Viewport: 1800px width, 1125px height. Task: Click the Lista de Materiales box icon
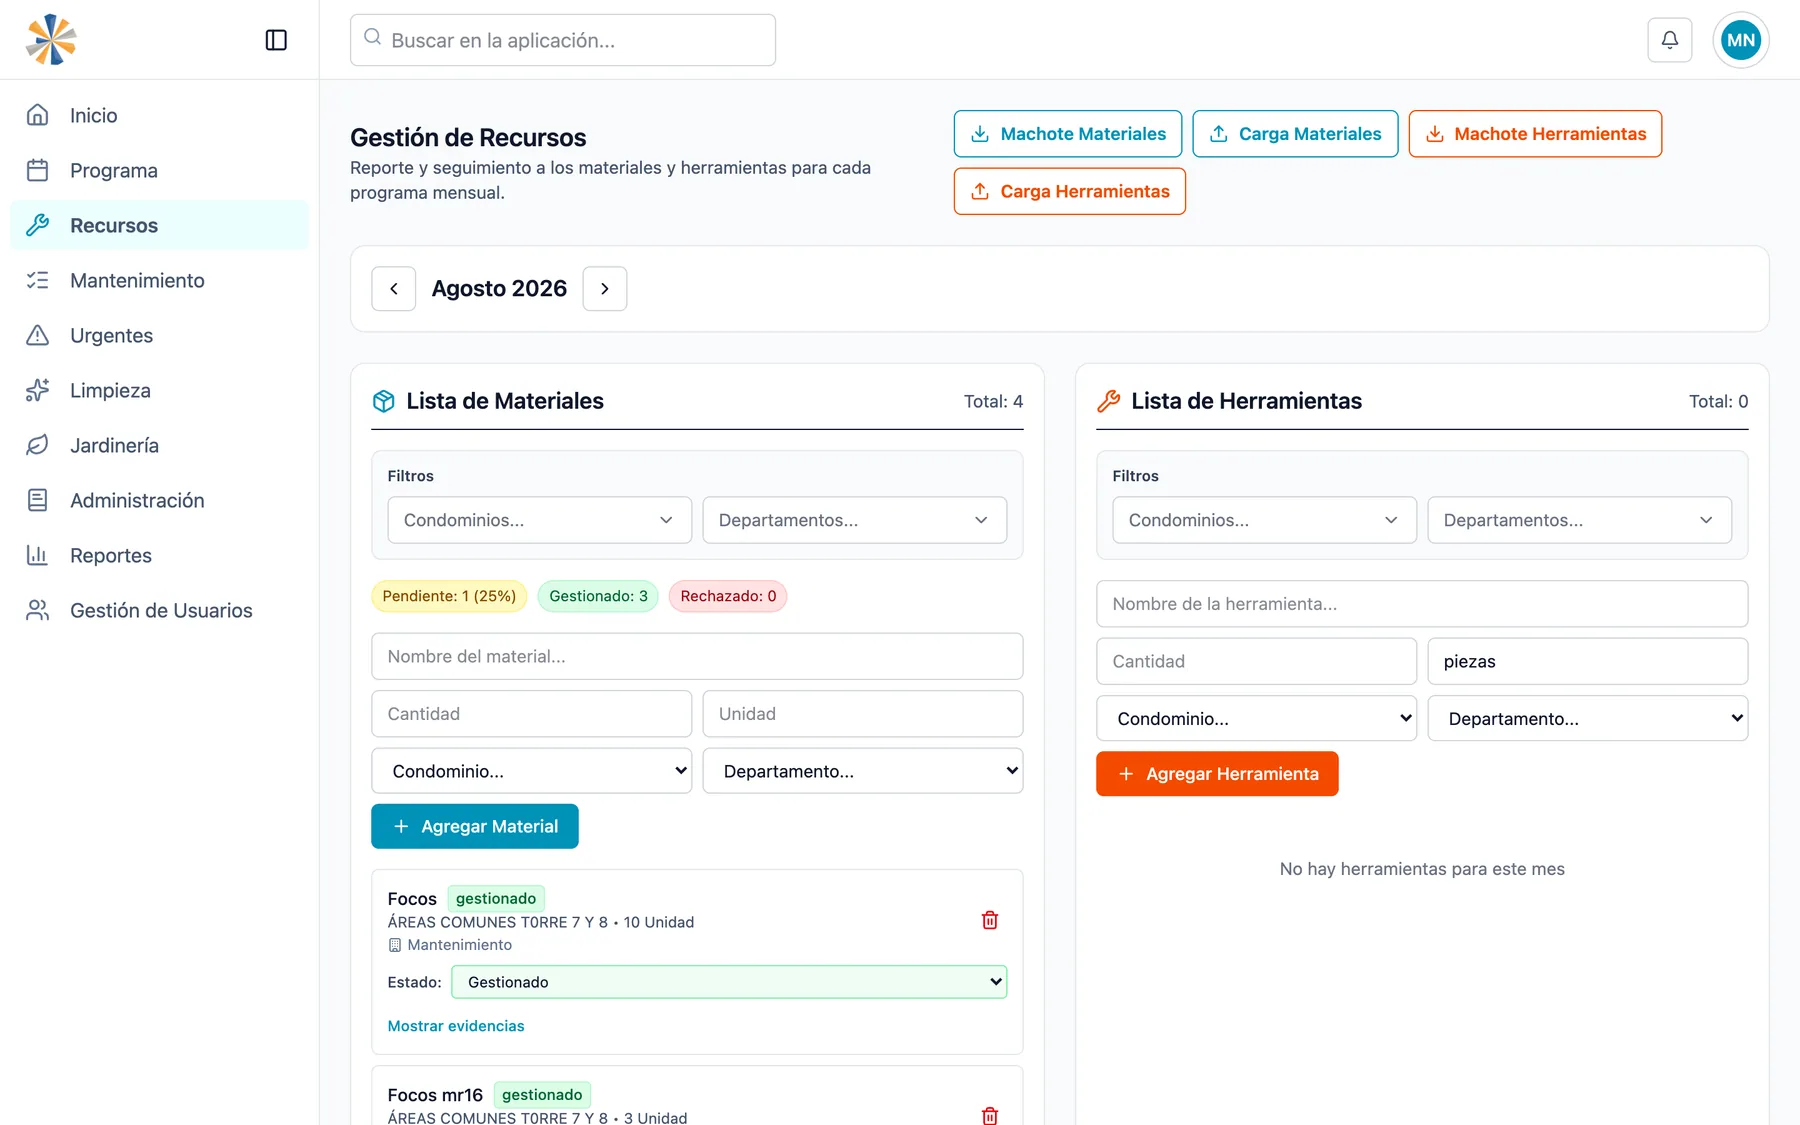click(384, 401)
